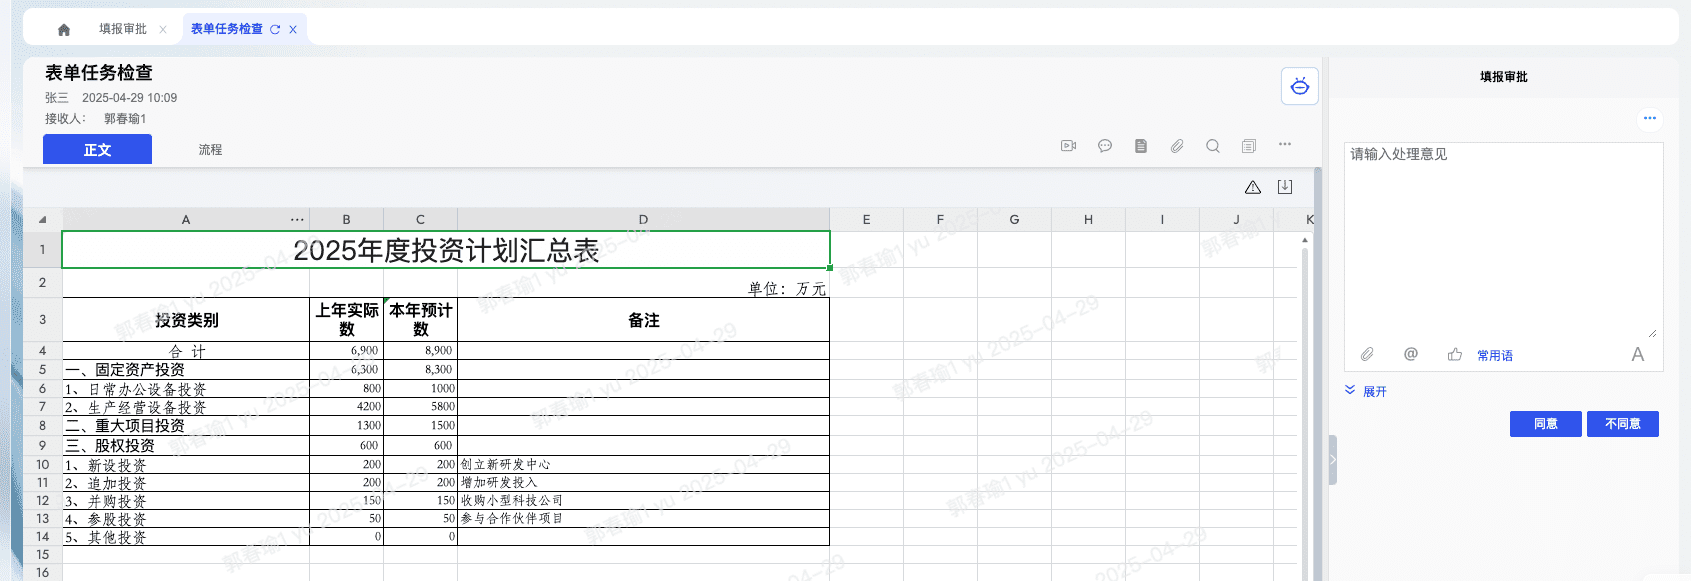
Task: Select column G header
Action: pyautogui.click(x=1014, y=219)
